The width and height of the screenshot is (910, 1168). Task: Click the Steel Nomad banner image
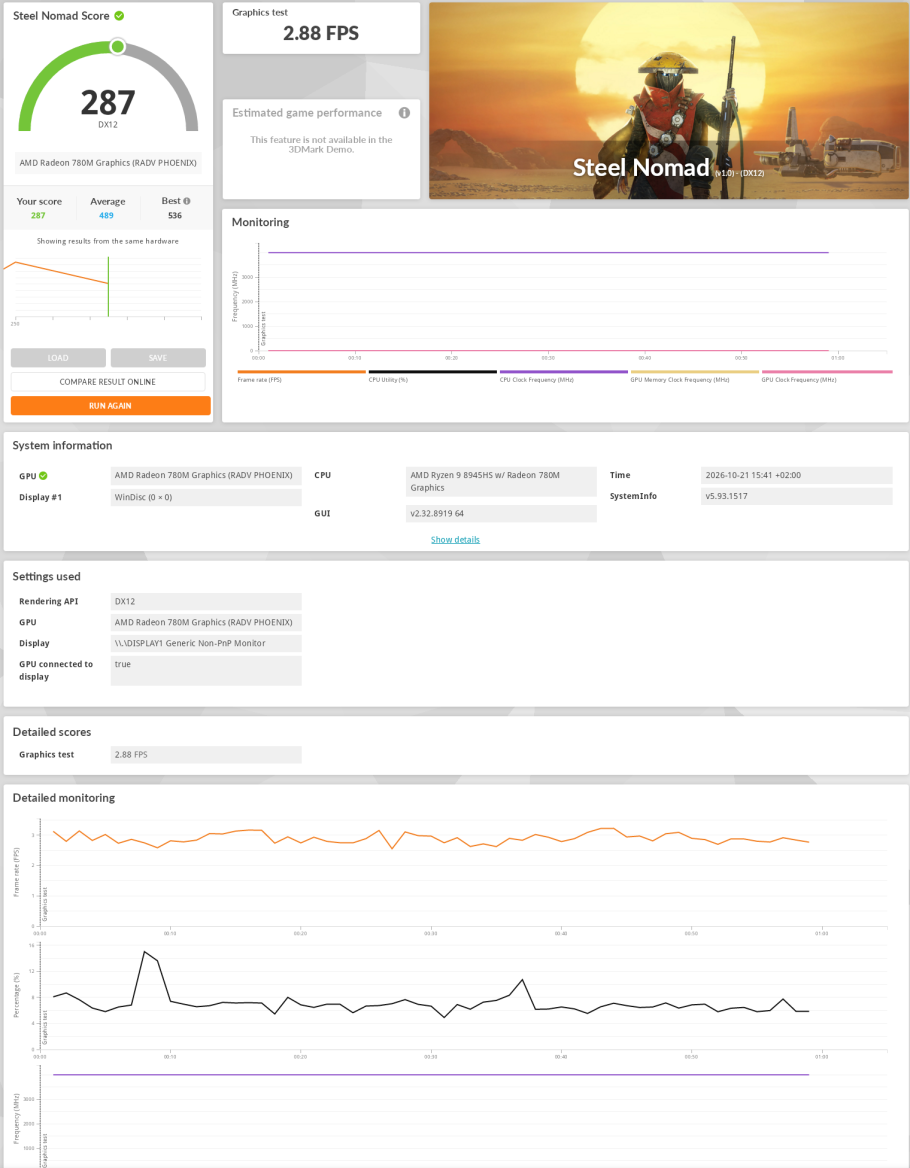[669, 101]
